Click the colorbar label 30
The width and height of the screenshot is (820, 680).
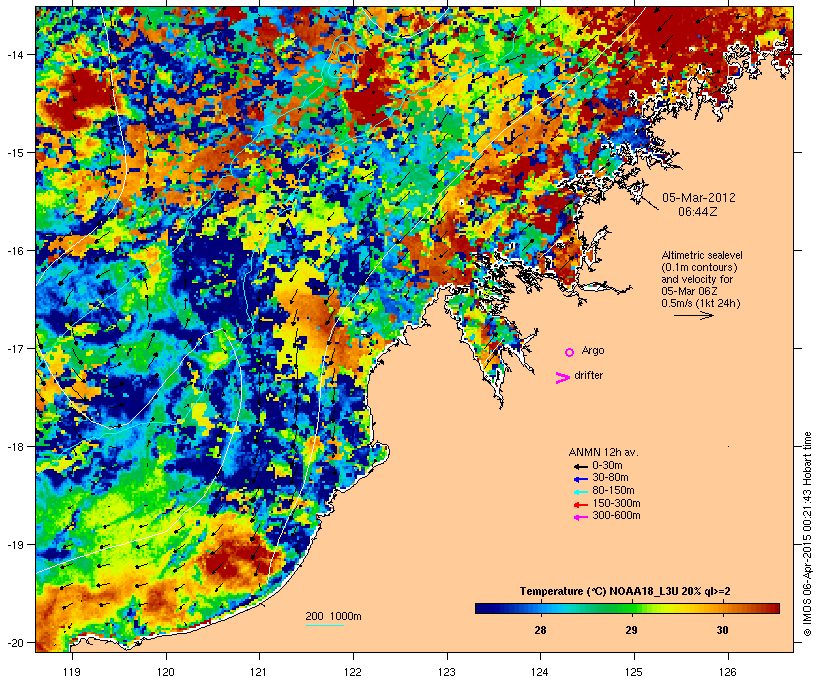coord(722,630)
